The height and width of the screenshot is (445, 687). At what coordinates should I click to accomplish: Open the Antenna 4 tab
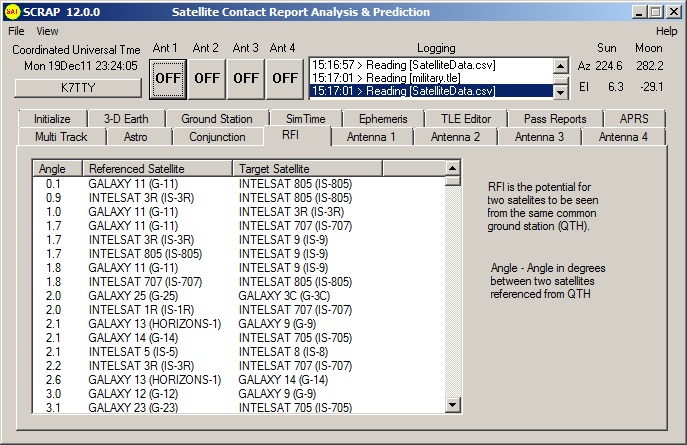[623, 137]
